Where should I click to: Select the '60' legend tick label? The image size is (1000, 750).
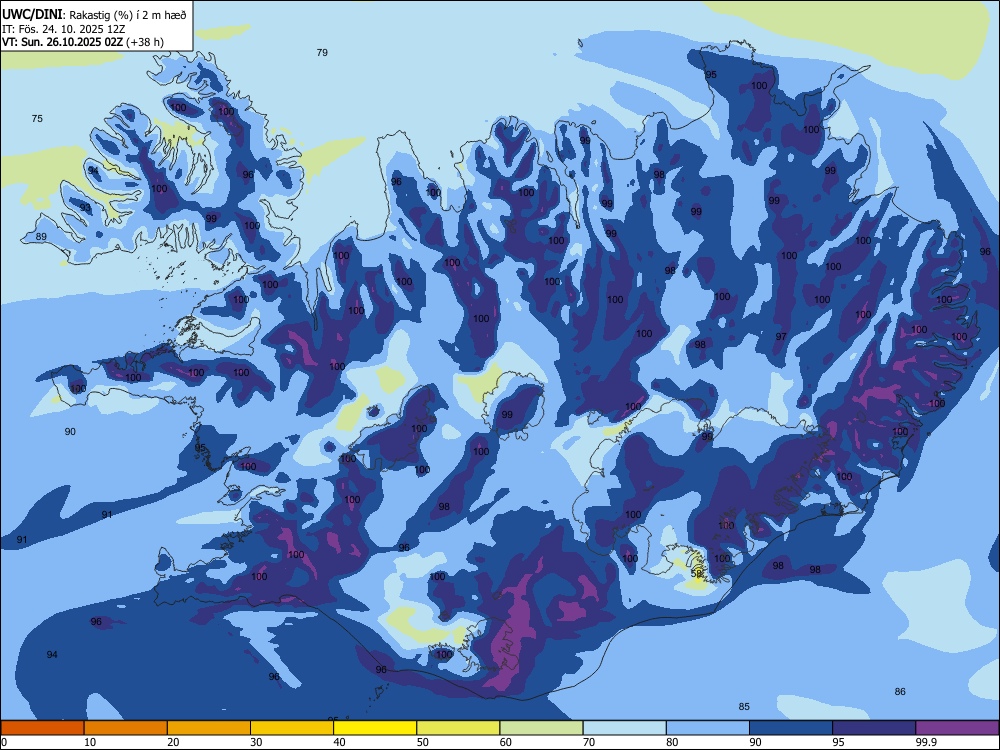click(x=506, y=742)
